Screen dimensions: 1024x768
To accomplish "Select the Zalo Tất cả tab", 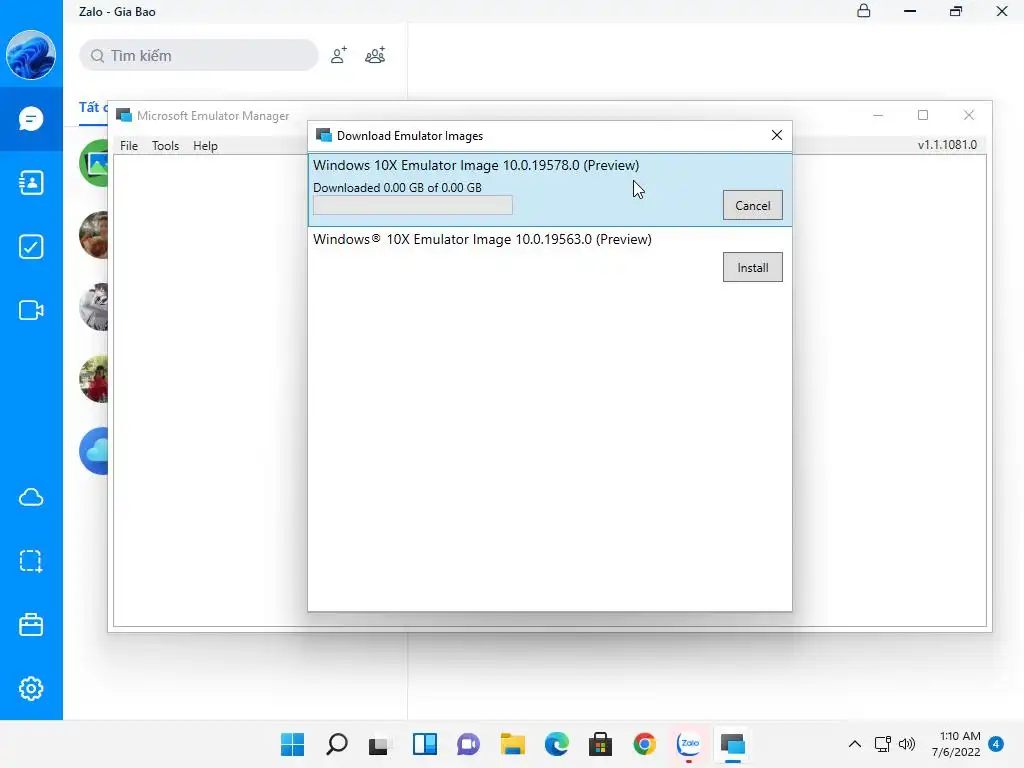I will tap(92, 108).
